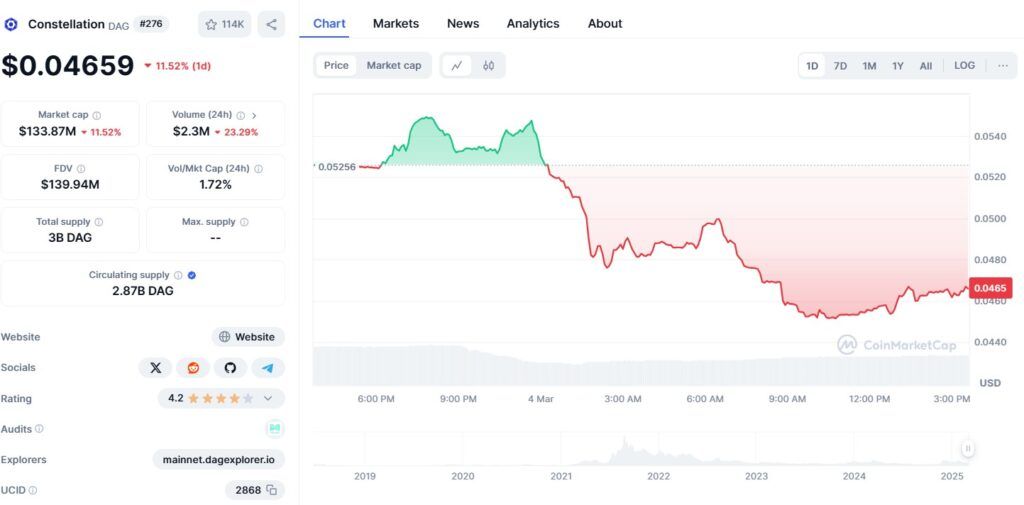This screenshot has width=1024, height=505.
Task: Click the $0.04659 price heading
Action: coord(67,65)
